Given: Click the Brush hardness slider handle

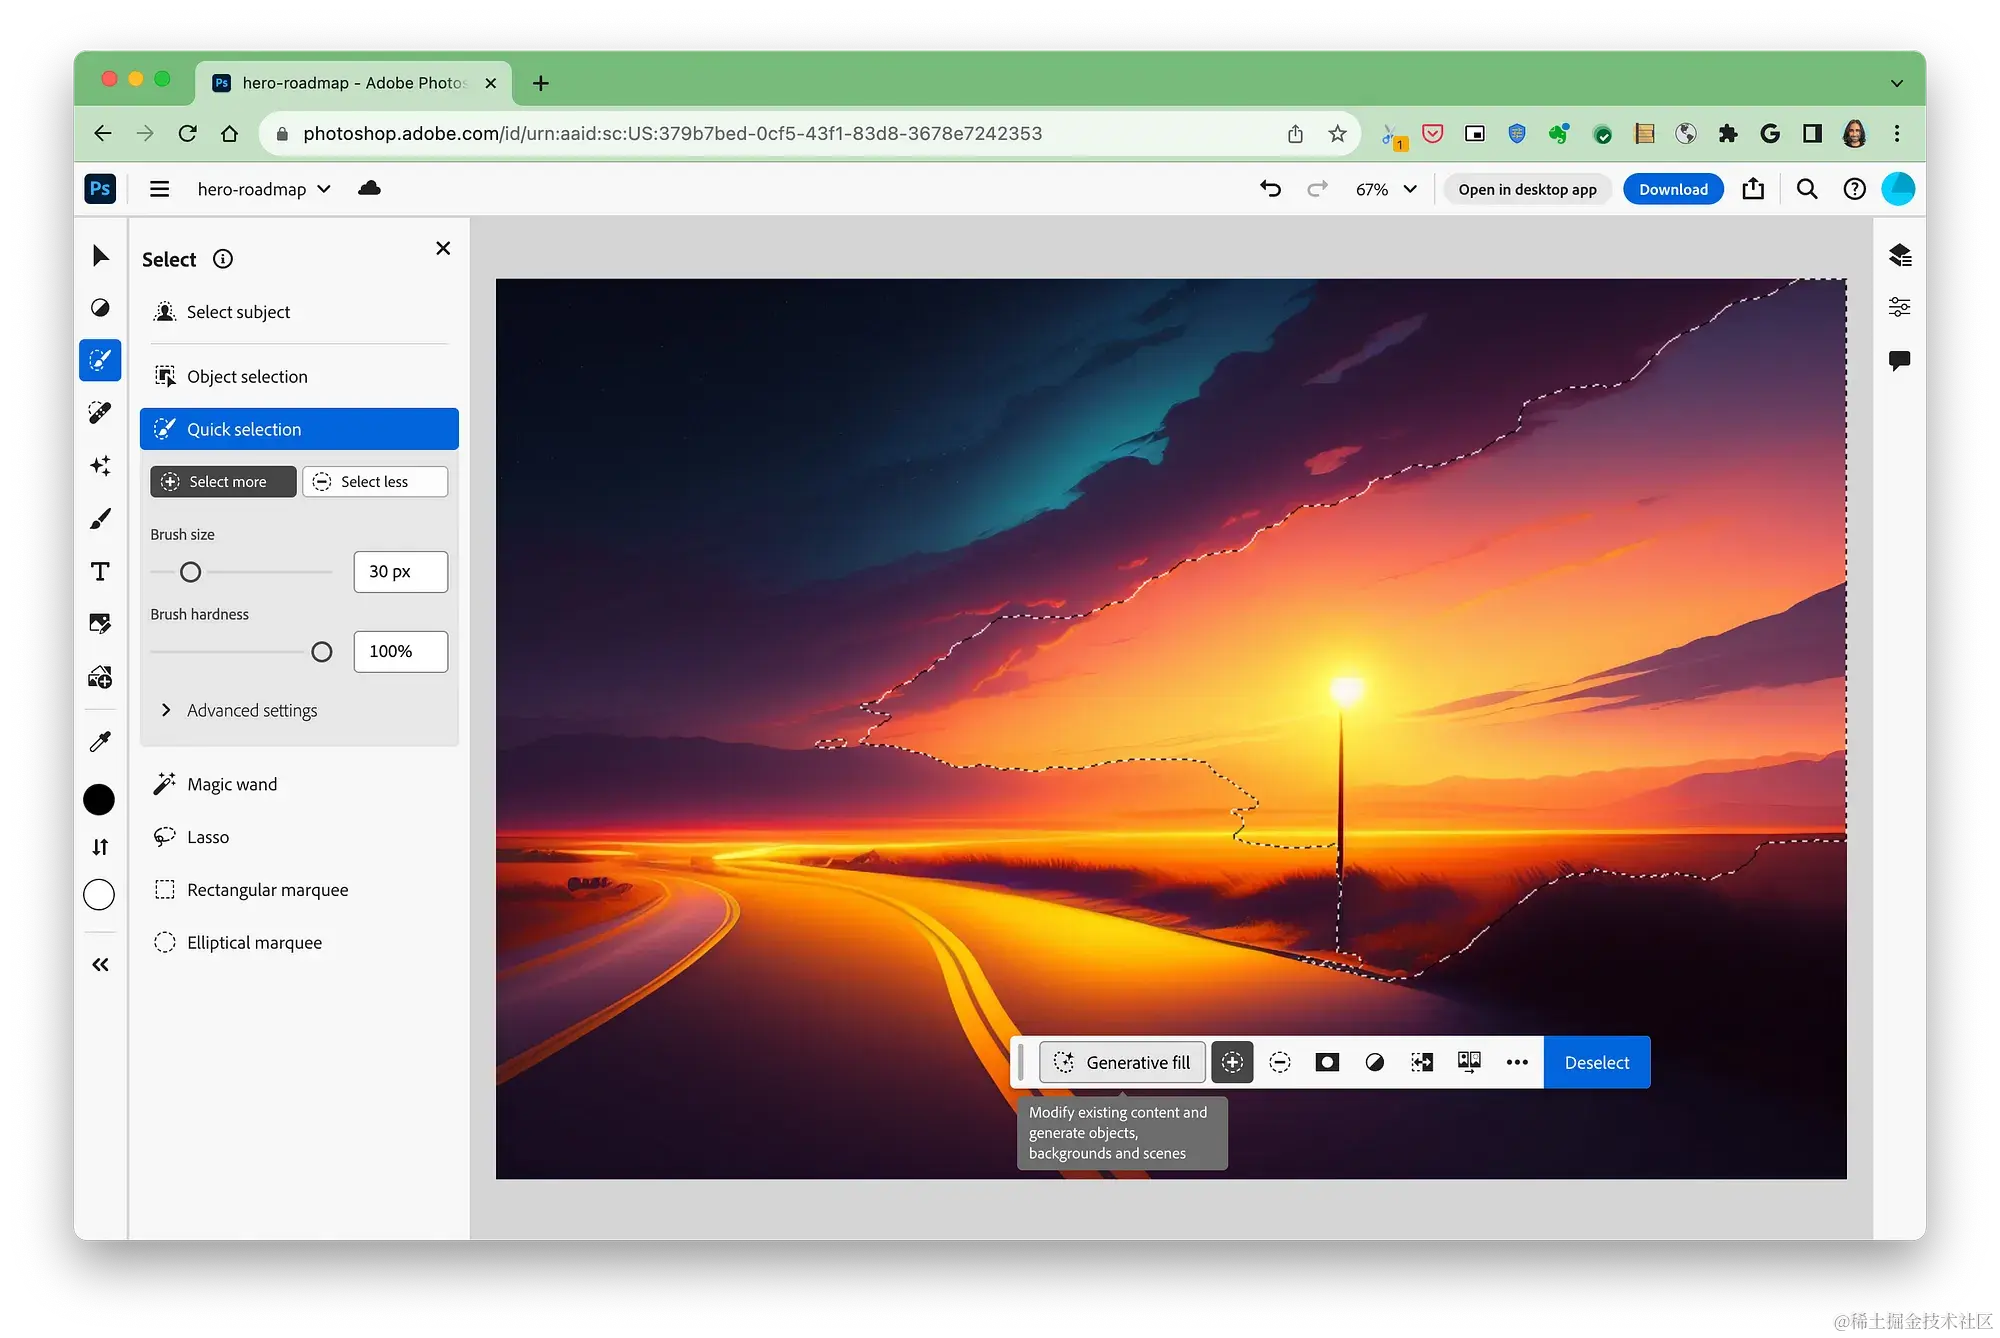Looking at the screenshot, I should (x=322, y=652).
